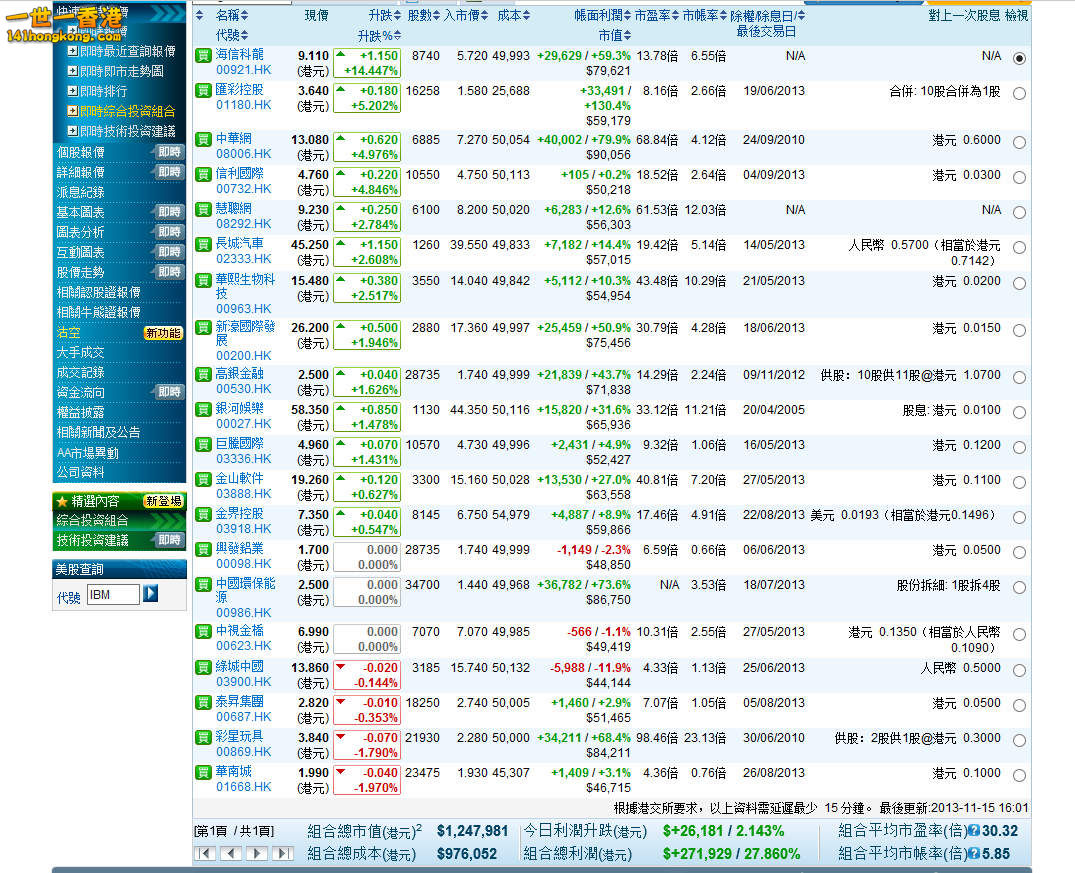The height and width of the screenshot is (873, 1075).
Task: Click the buy icon beside 新濠國際發展
Action: [x=203, y=328]
